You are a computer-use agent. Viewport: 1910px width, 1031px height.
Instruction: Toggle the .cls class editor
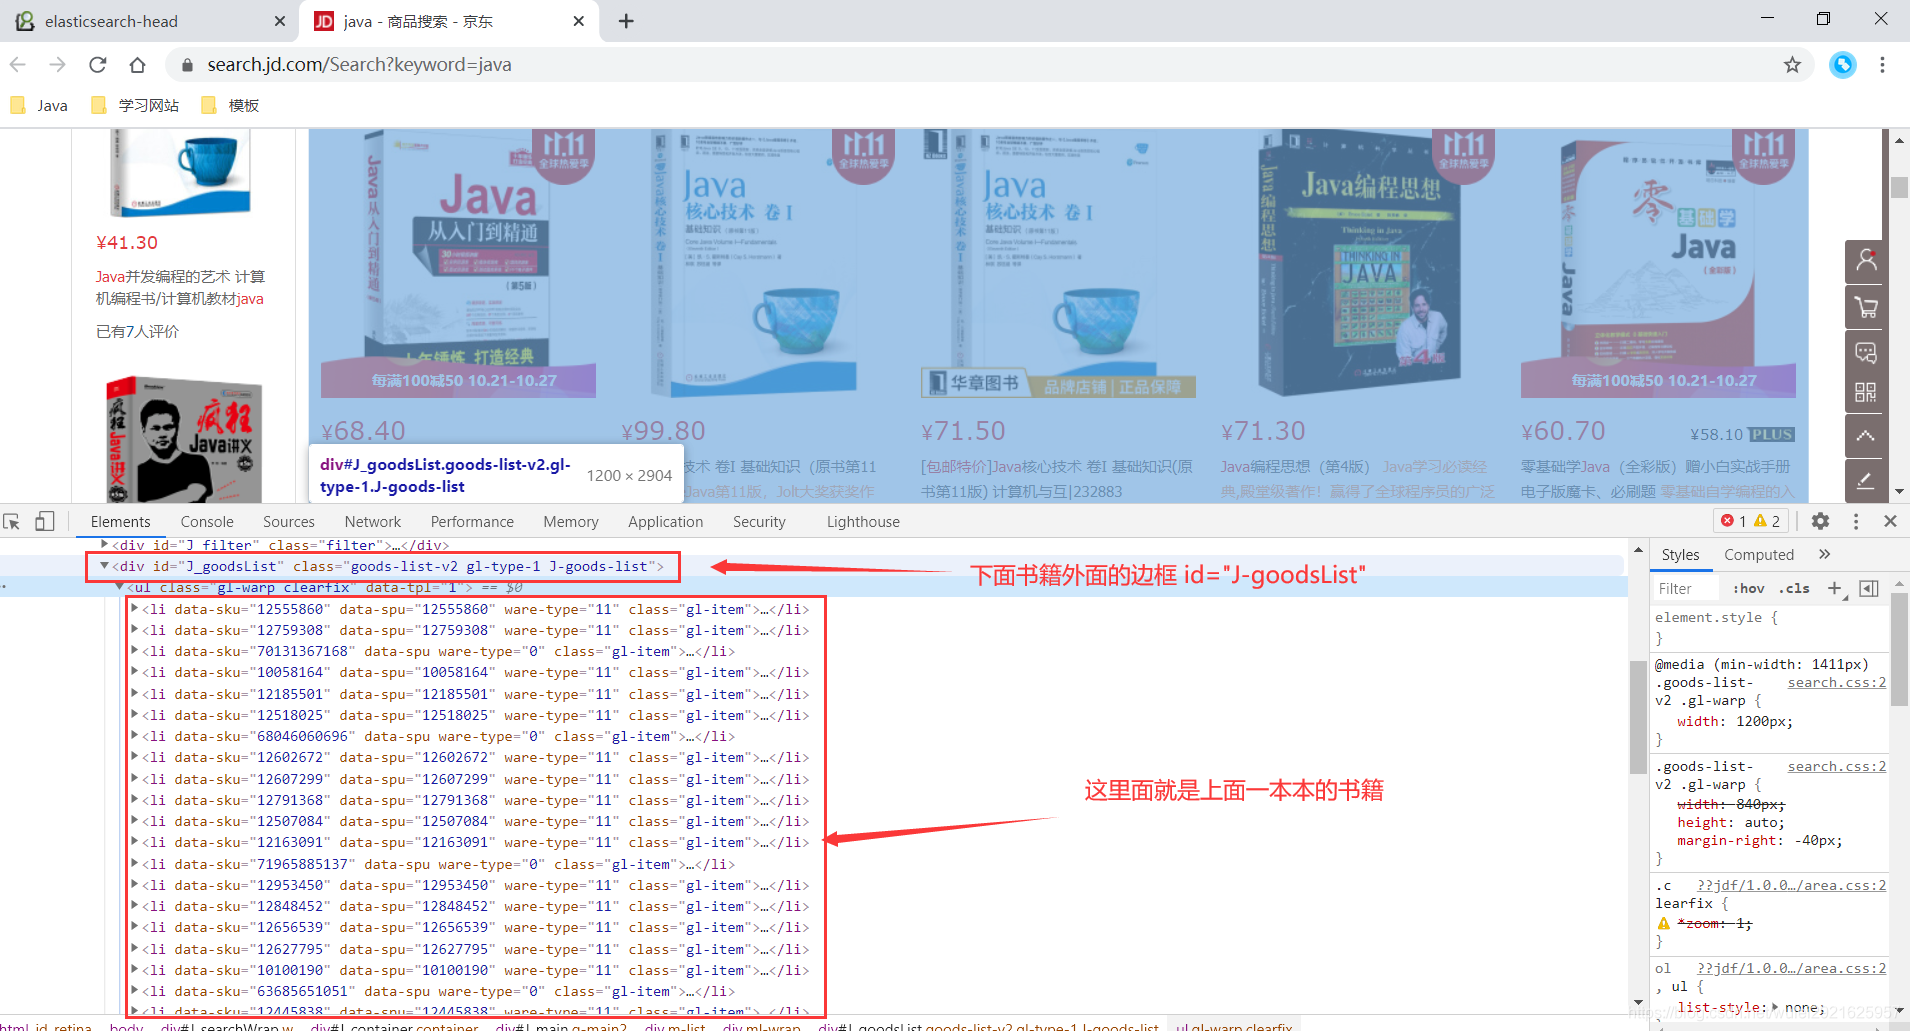(x=1794, y=589)
